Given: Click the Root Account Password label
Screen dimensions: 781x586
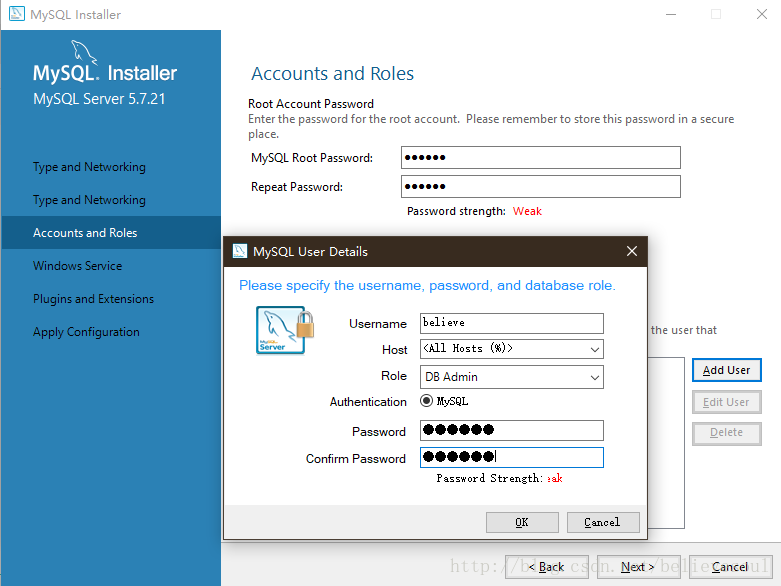Looking at the screenshot, I should click(x=311, y=104).
